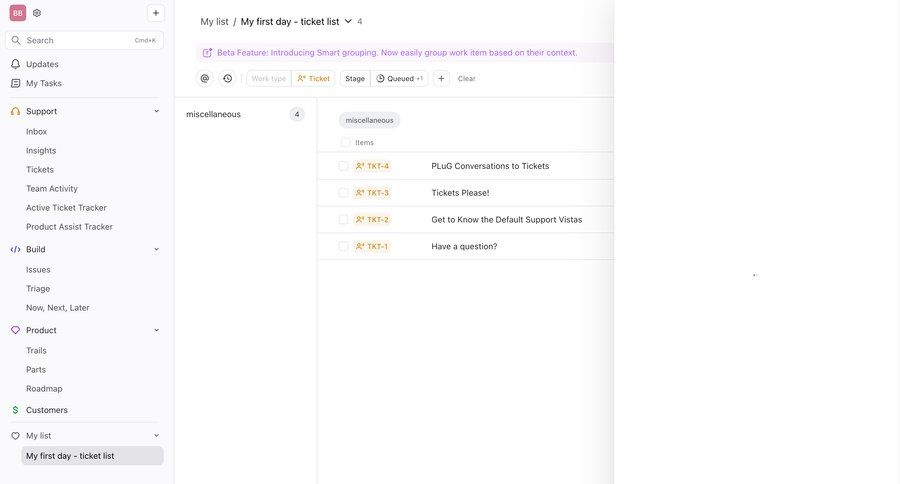The height and width of the screenshot is (484, 900).
Task: Open Customers in sidebar
Action: pyautogui.click(x=46, y=410)
